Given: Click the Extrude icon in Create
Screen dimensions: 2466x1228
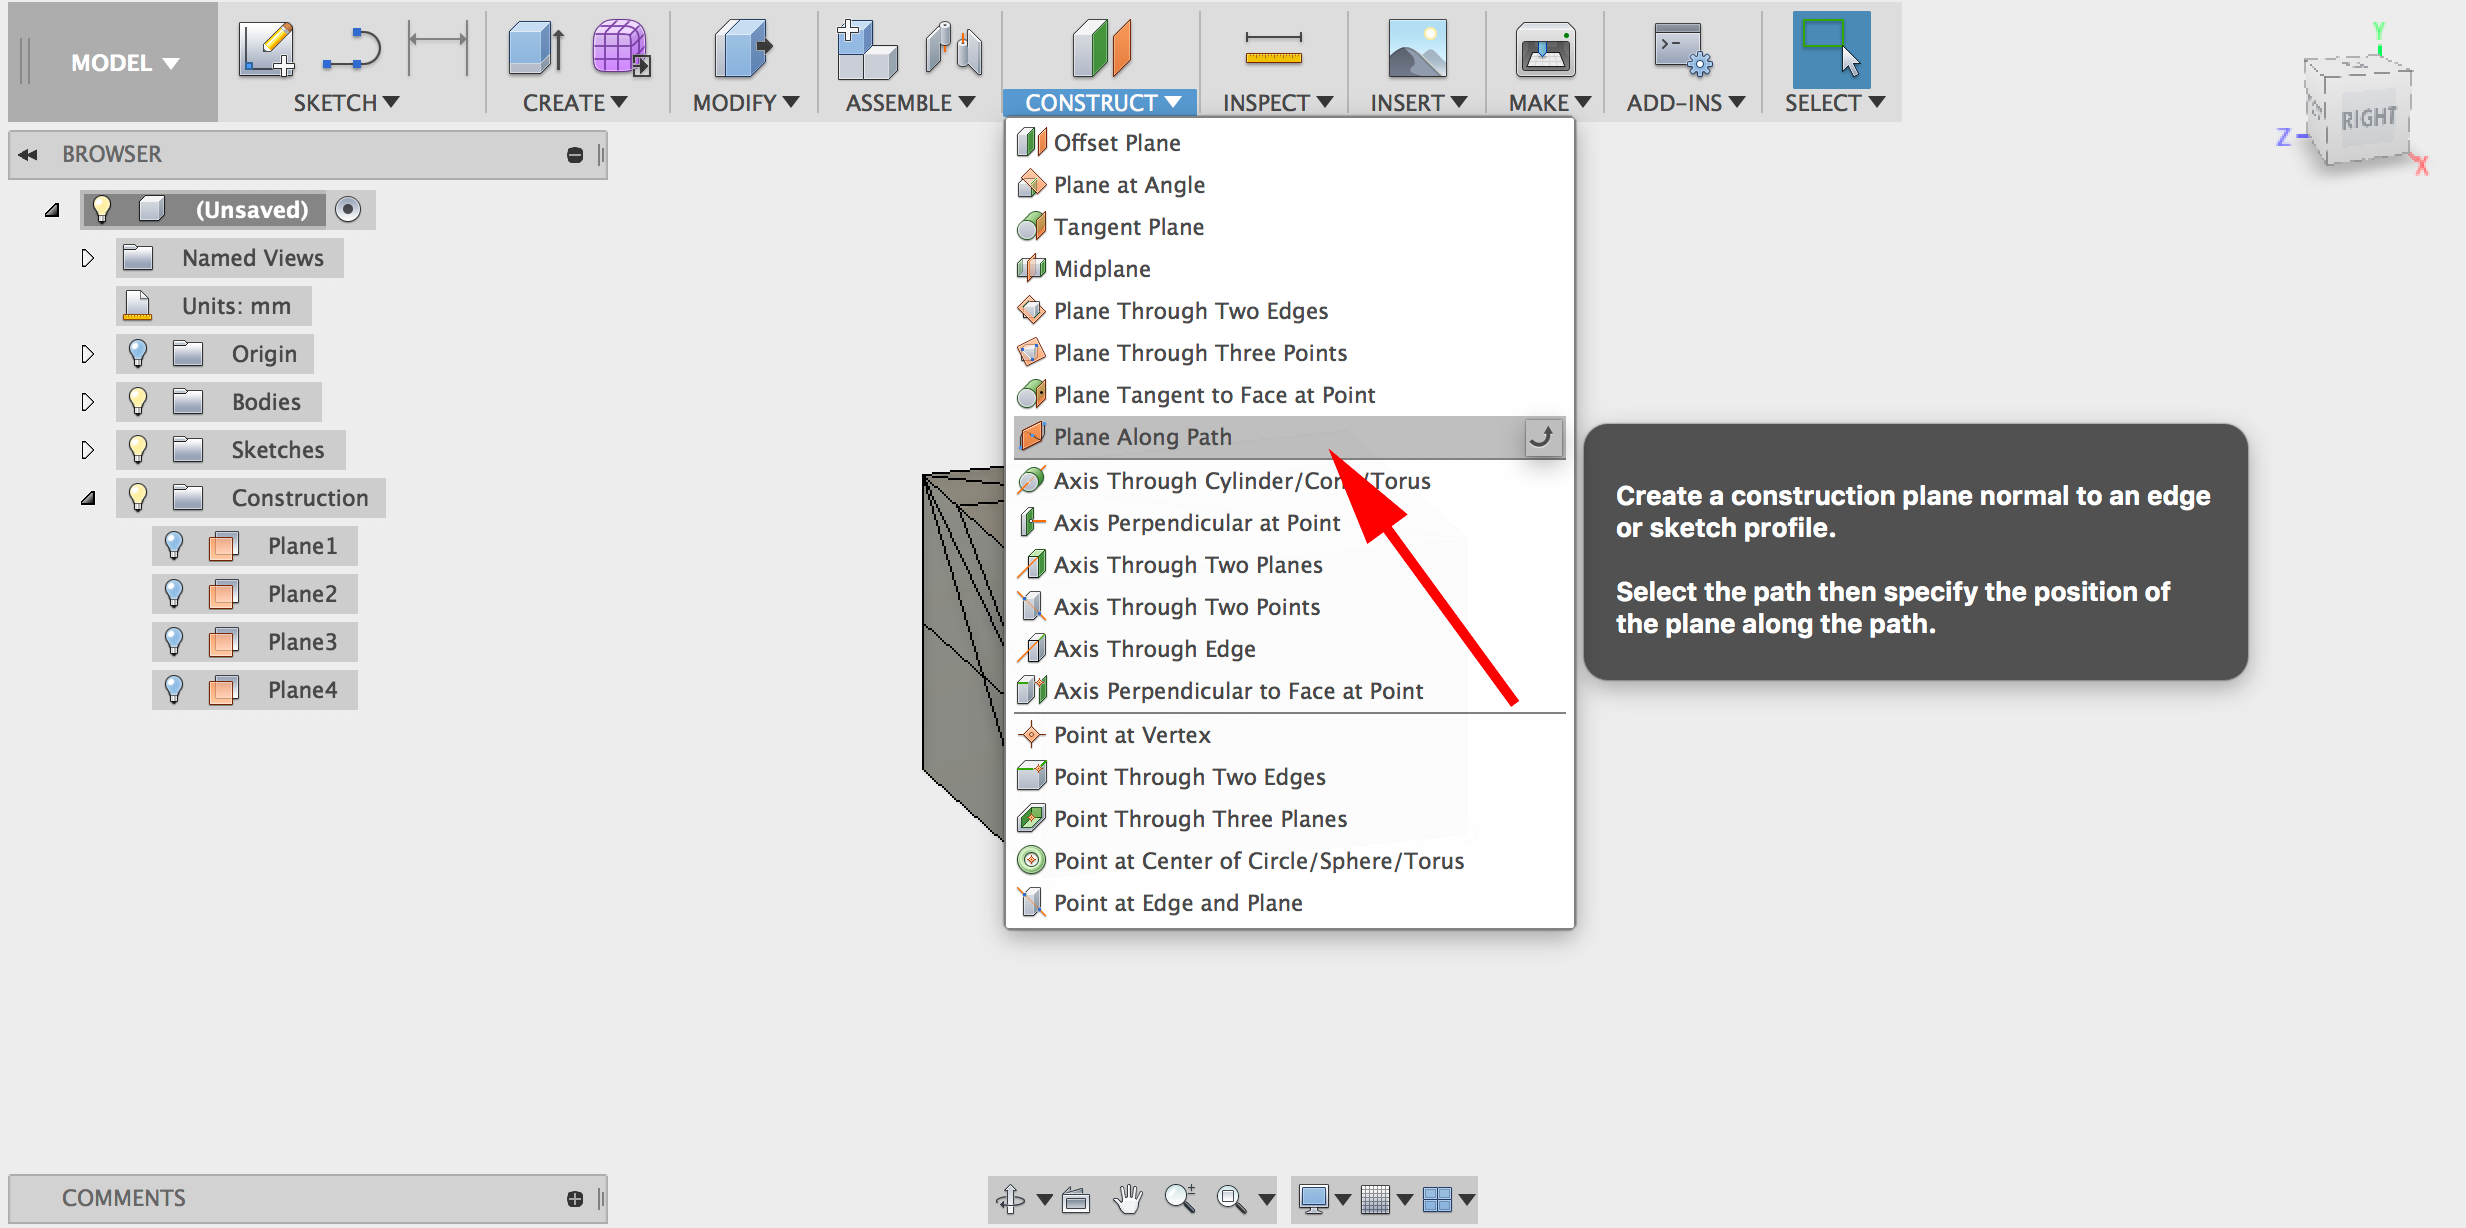Looking at the screenshot, I should click(x=536, y=49).
